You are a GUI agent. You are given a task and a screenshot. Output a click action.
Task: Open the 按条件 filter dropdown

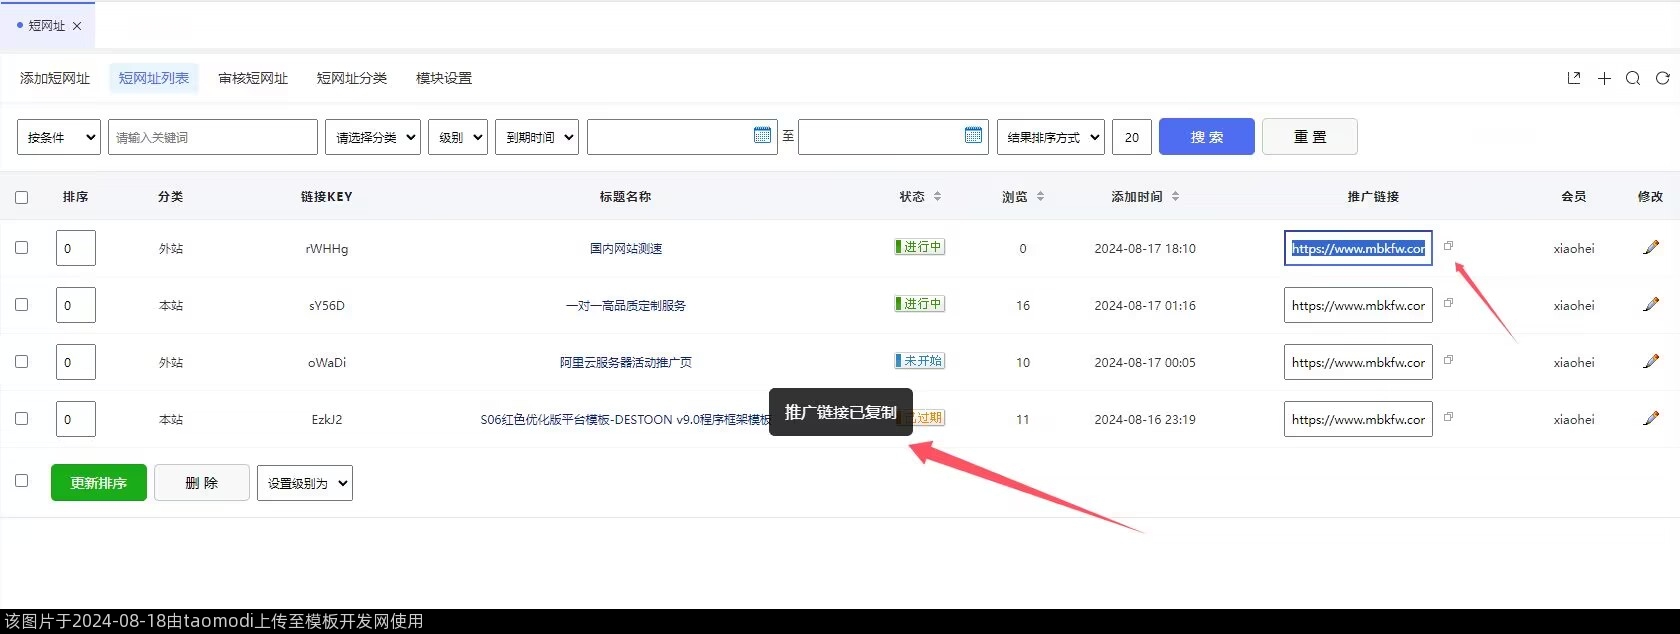pos(59,137)
